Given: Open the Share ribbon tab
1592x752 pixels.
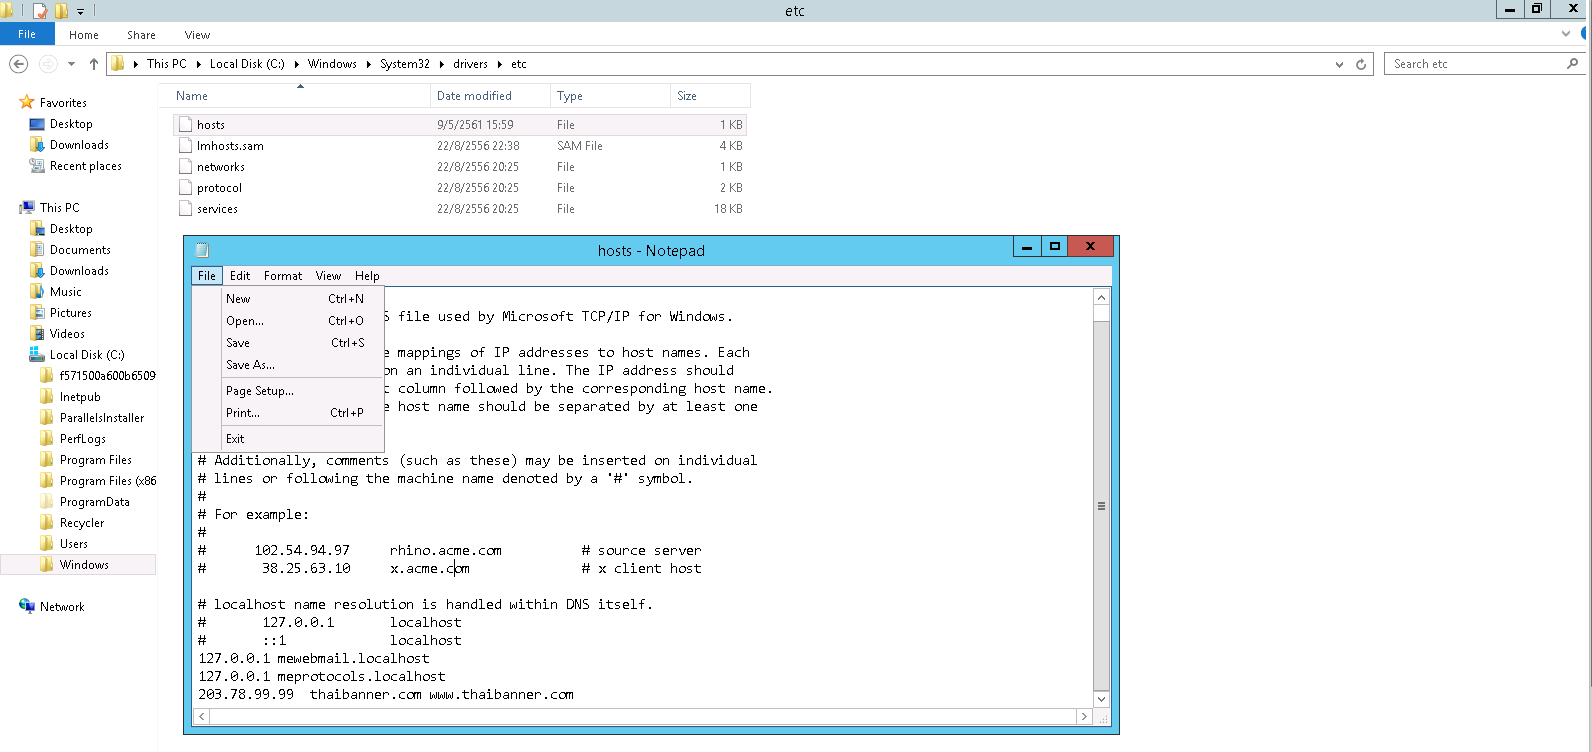Looking at the screenshot, I should pos(141,35).
